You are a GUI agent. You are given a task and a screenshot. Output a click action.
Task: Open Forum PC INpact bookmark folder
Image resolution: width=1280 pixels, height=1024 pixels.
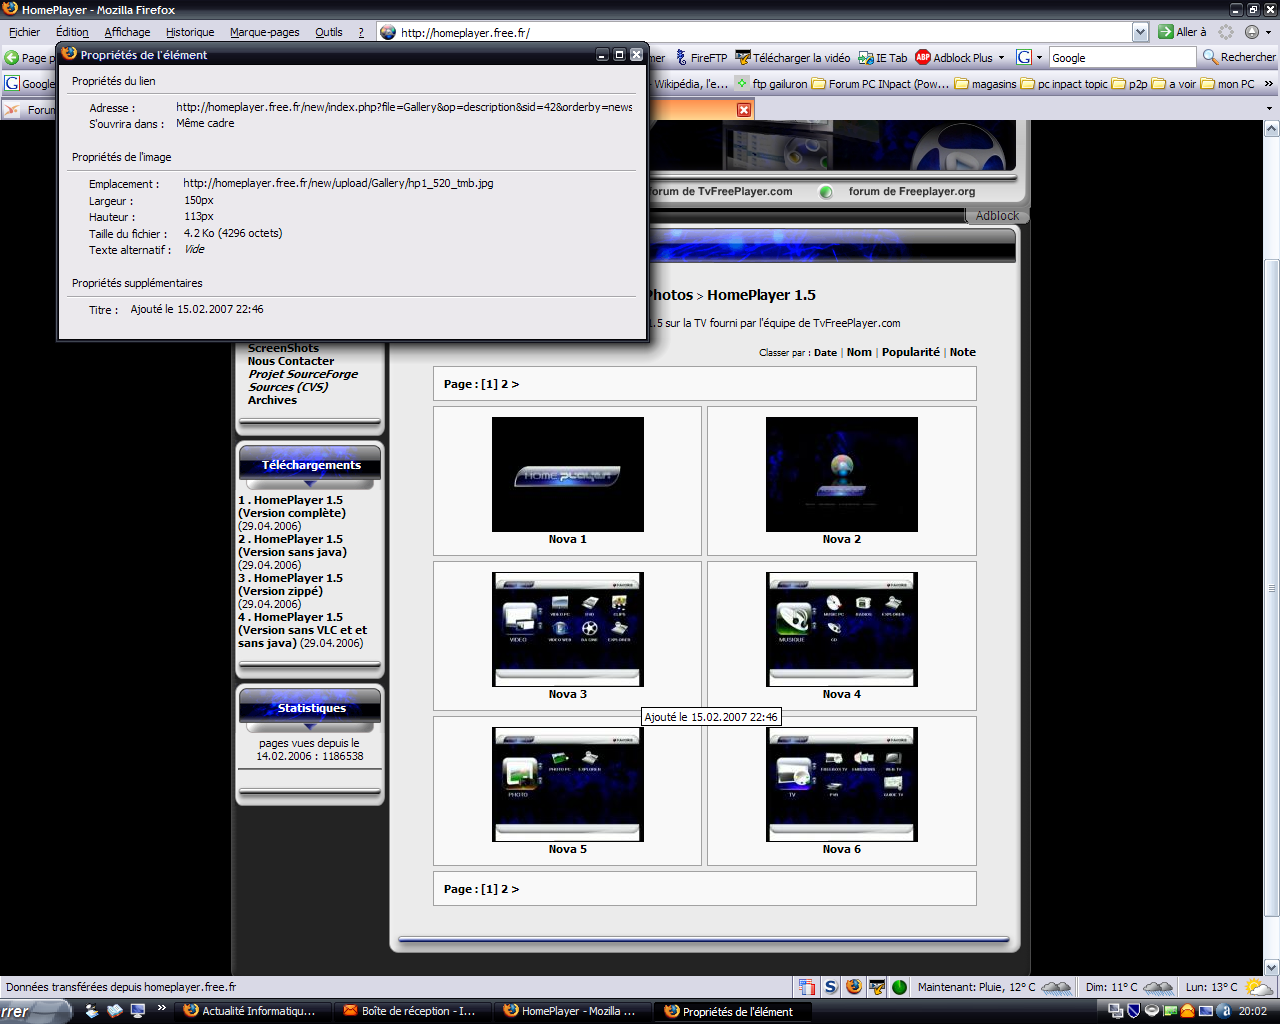click(x=880, y=84)
